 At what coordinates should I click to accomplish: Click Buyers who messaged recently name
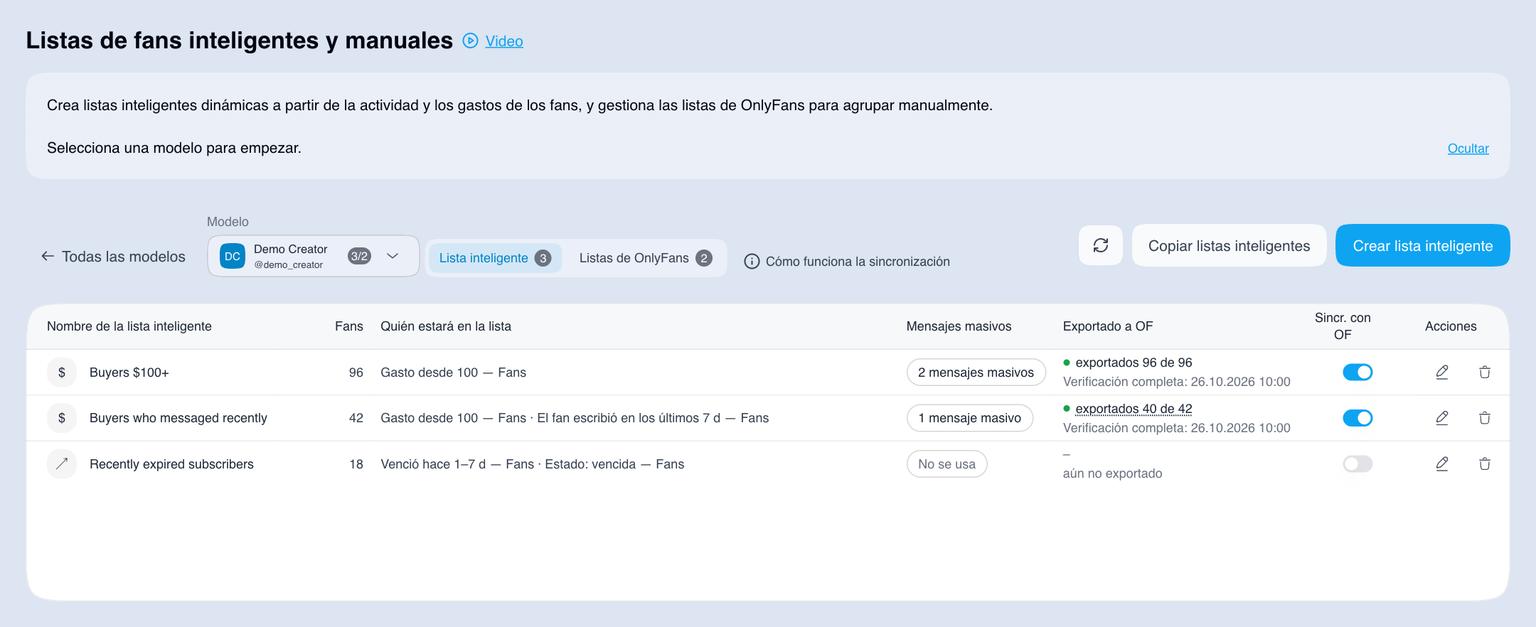click(178, 418)
